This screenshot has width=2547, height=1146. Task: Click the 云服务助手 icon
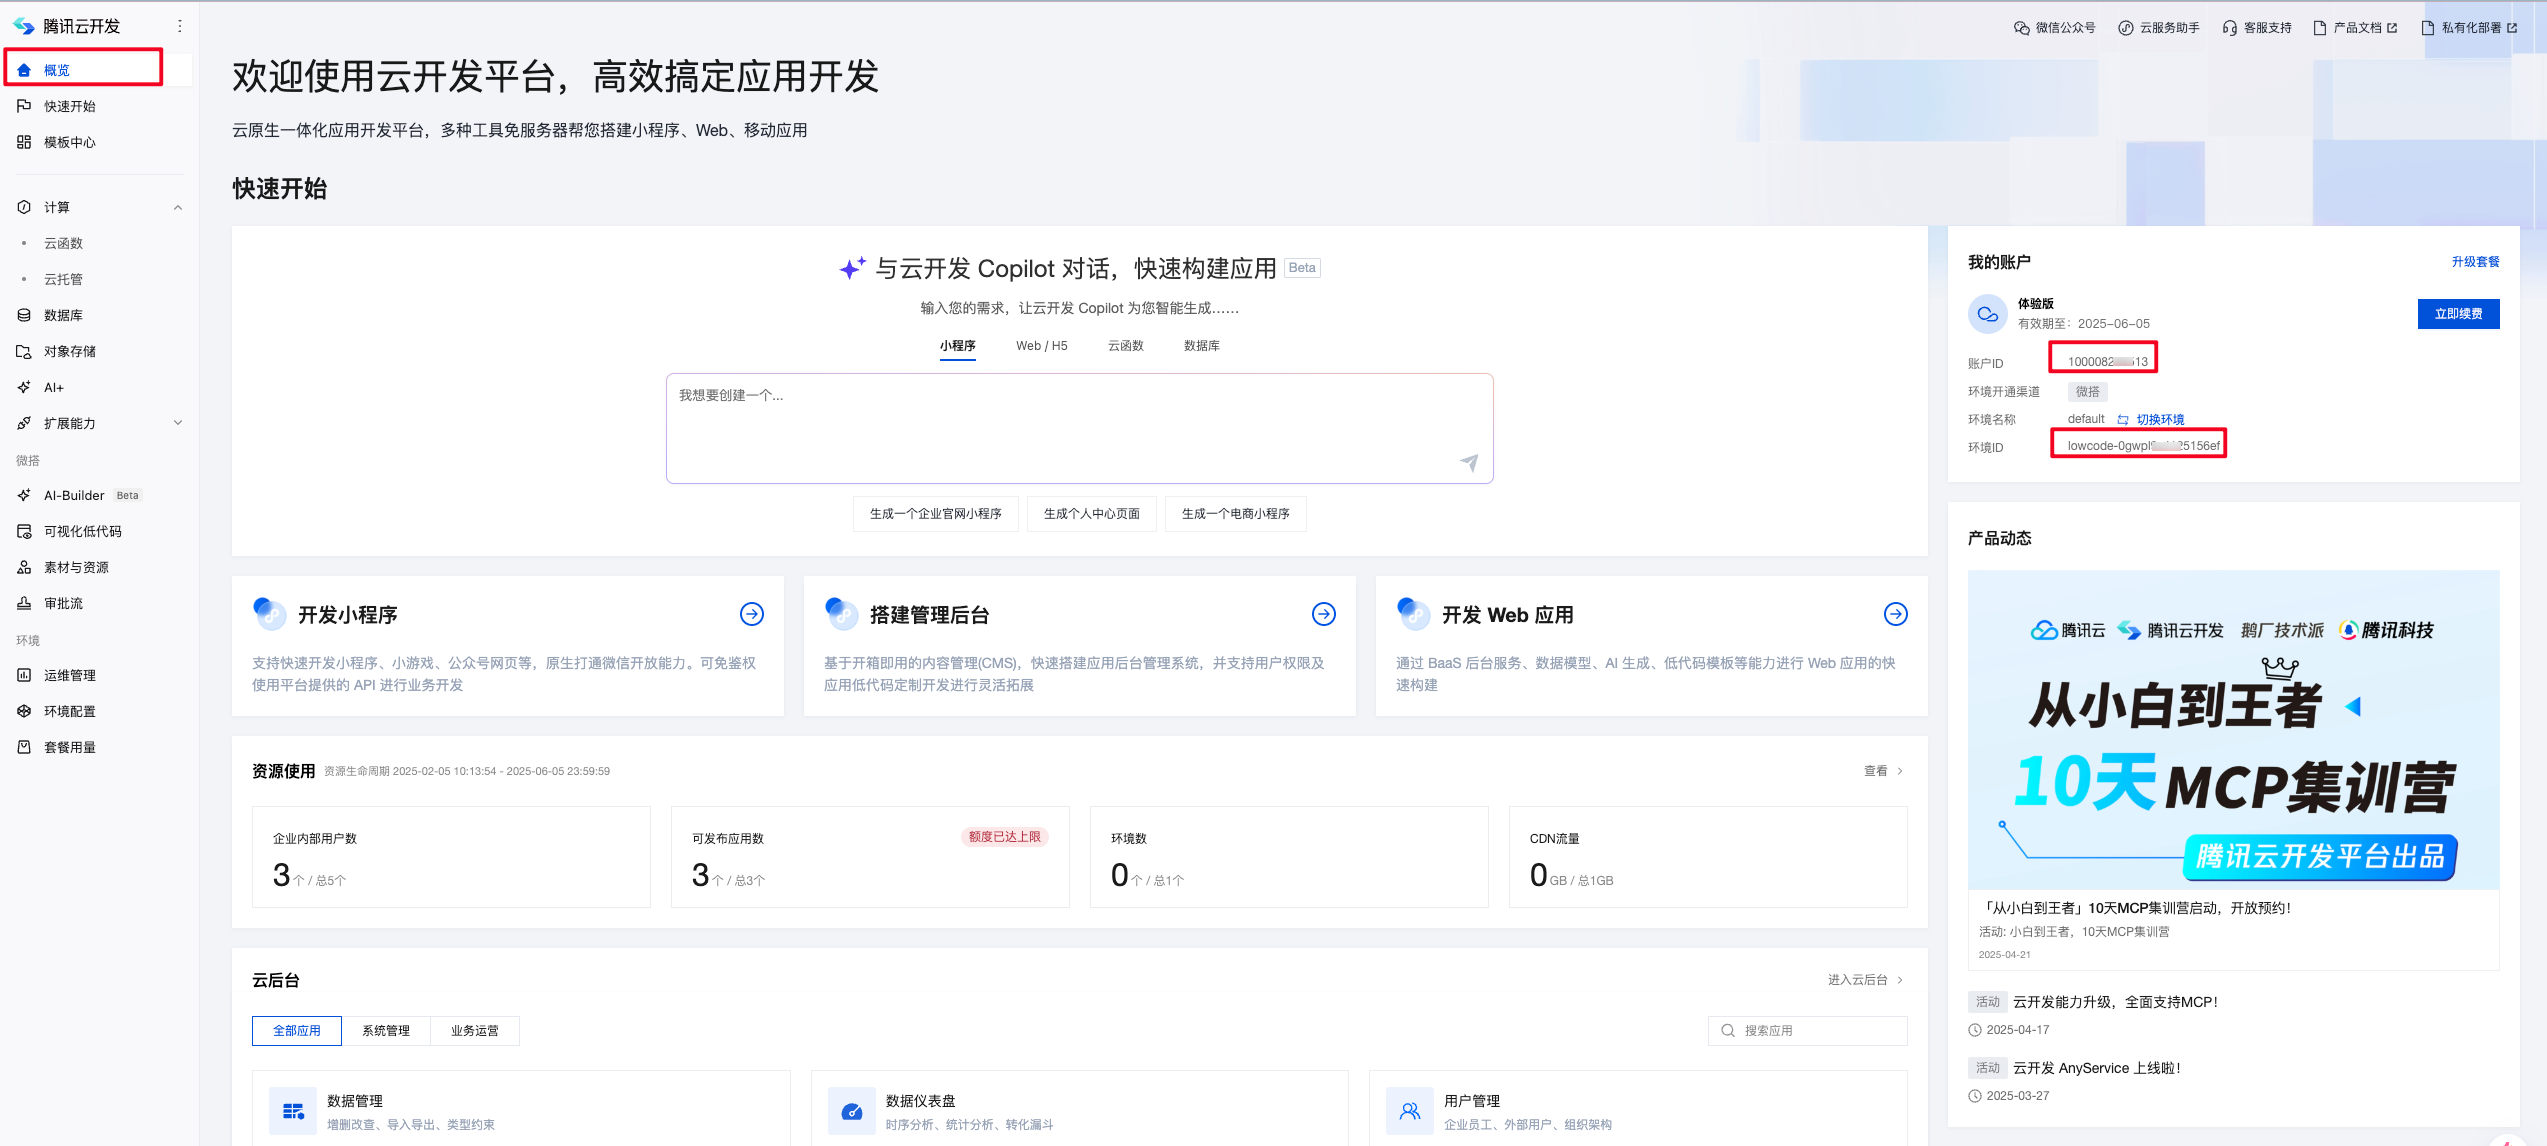point(2126,28)
